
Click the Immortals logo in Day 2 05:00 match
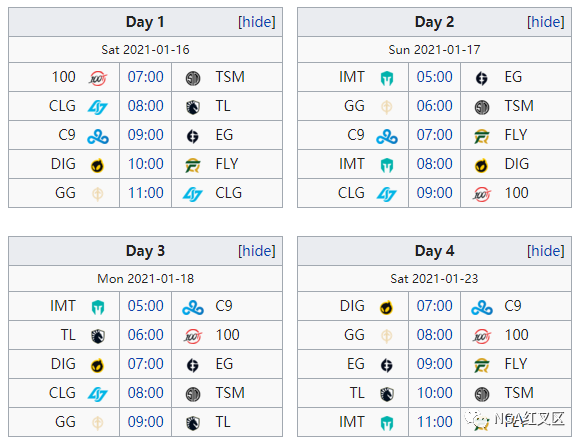pyautogui.click(x=387, y=78)
